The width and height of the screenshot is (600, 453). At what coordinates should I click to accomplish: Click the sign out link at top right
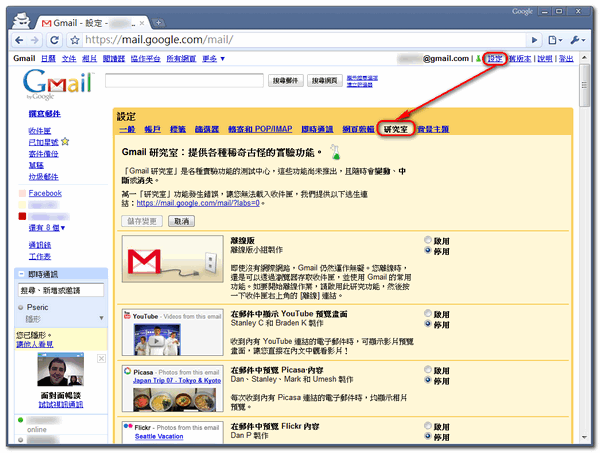(x=566, y=59)
